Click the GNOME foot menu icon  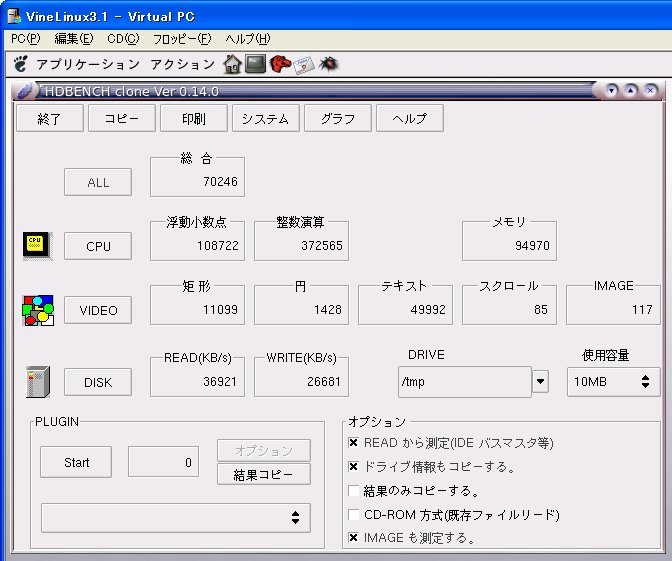(20, 64)
